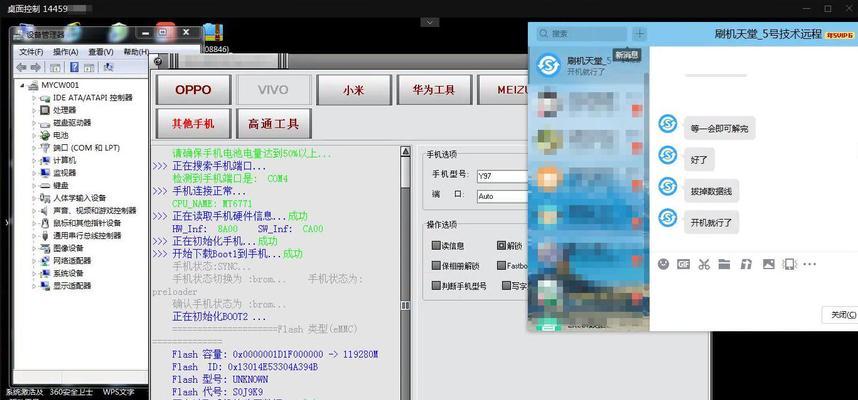Expand the IDE ATA/ATAPI 控制器 node

point(34,97)
